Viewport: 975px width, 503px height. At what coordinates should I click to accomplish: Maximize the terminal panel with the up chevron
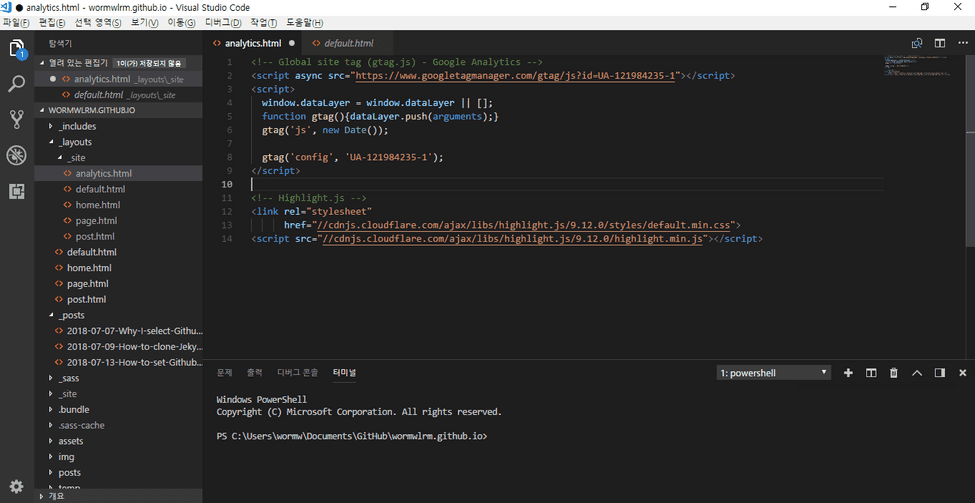[x=917, y=373]
